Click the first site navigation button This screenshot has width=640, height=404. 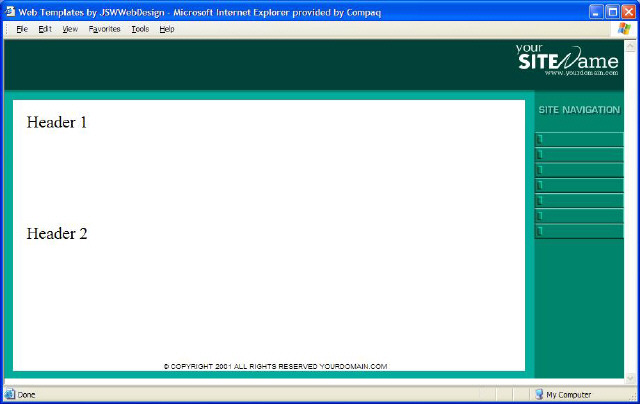(x=579, y=139)
